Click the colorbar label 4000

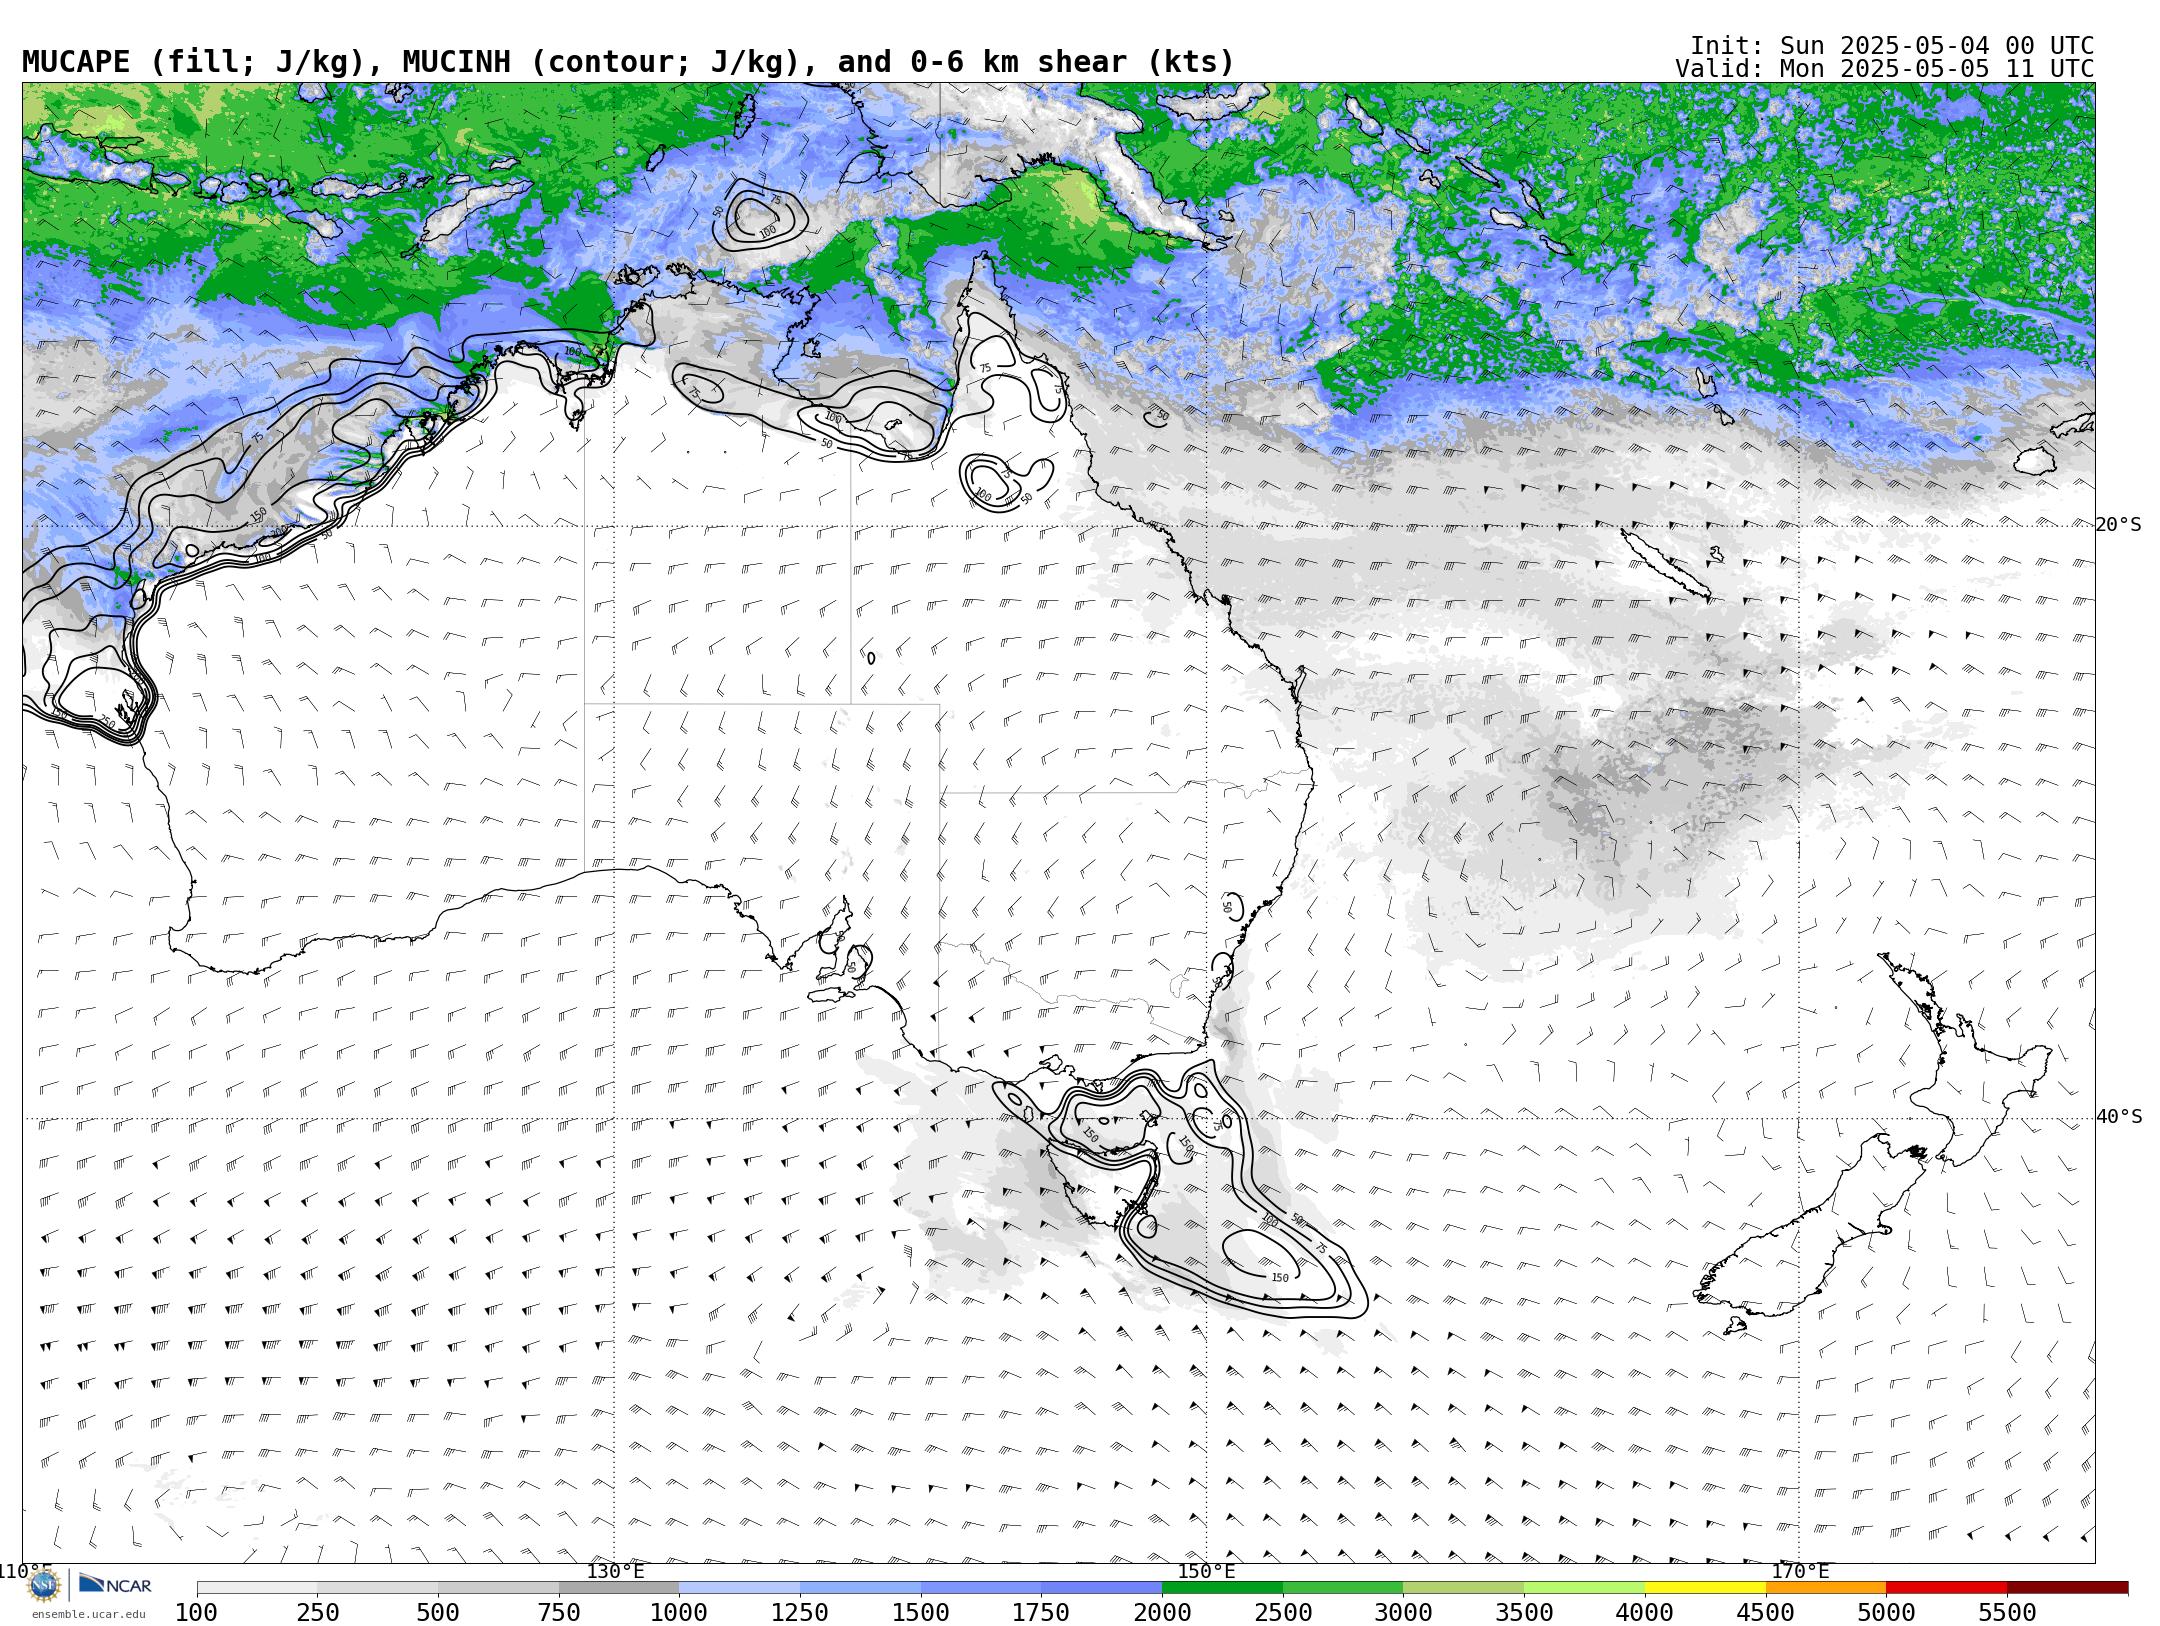(1645, 1613)
